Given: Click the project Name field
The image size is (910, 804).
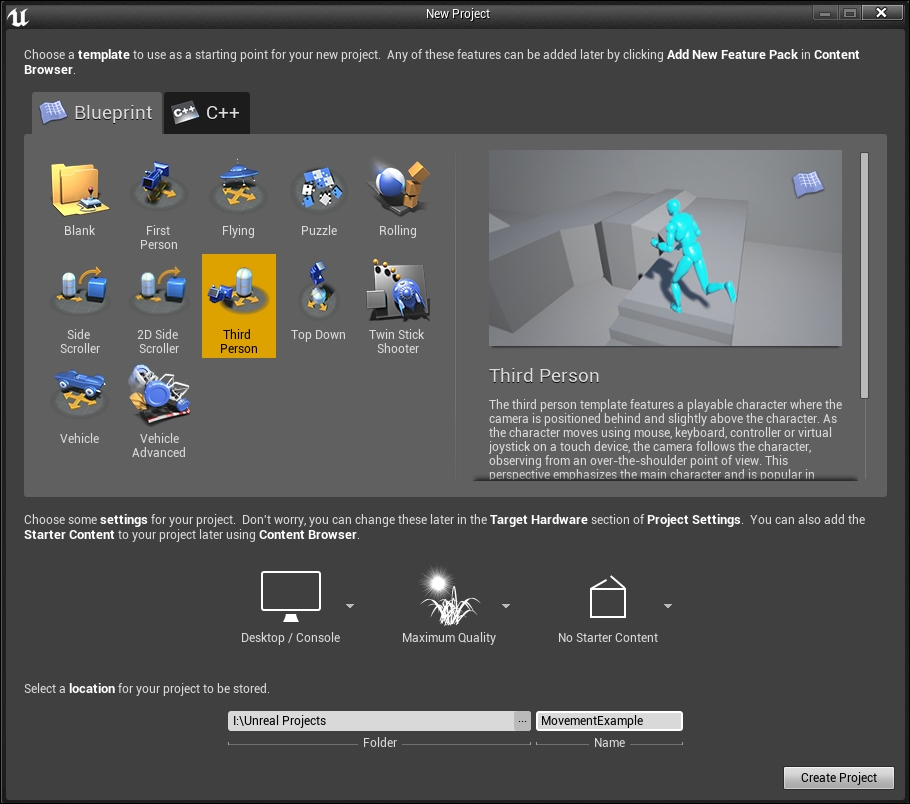Looking at the screenshot, I should tap(609, 721).
